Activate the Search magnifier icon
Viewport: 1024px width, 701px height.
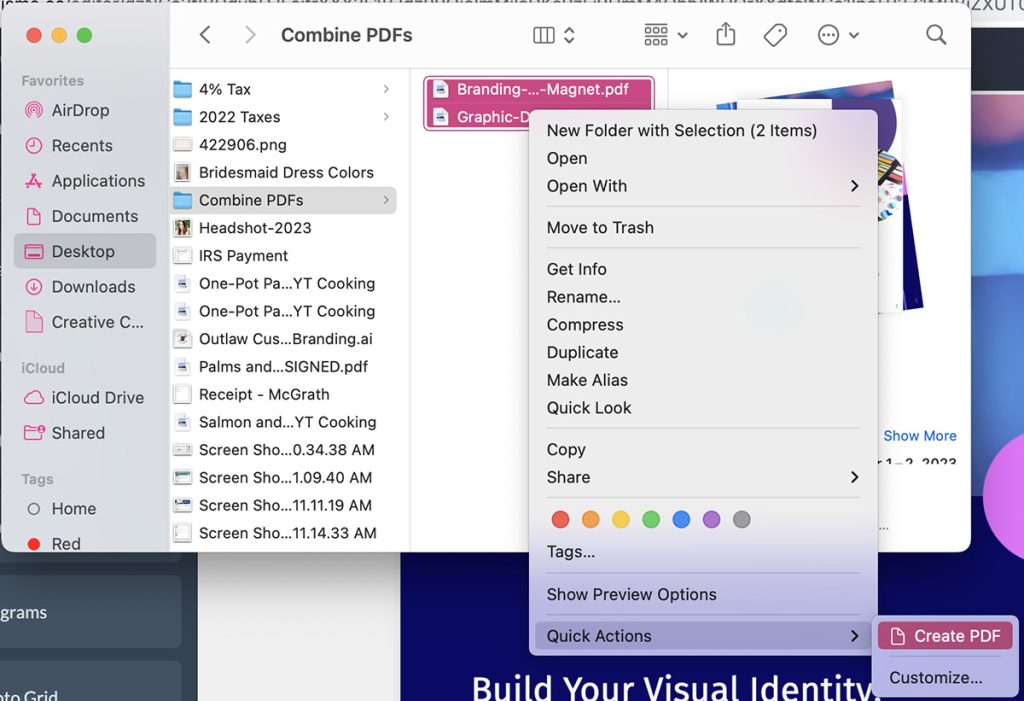pyautogui.click(x=936, y=34)
